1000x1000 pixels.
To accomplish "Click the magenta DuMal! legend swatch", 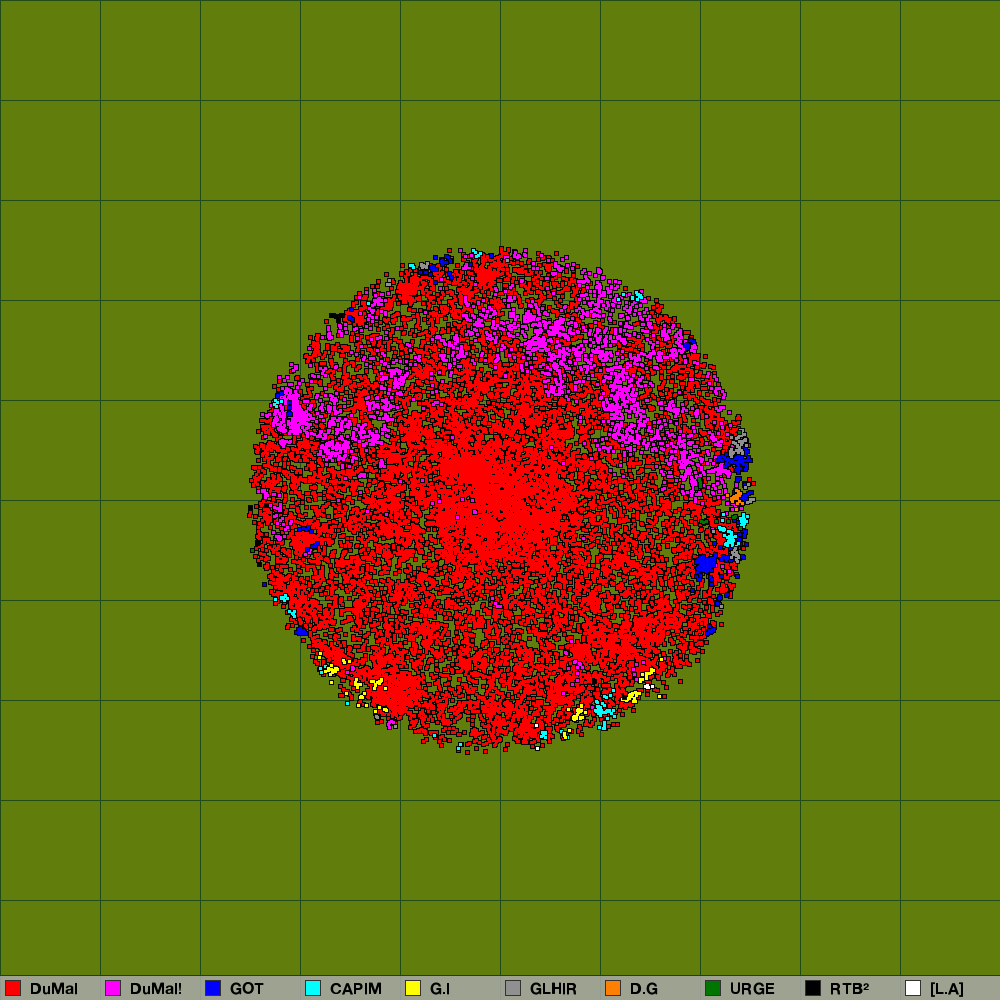I will coord(113,988).
